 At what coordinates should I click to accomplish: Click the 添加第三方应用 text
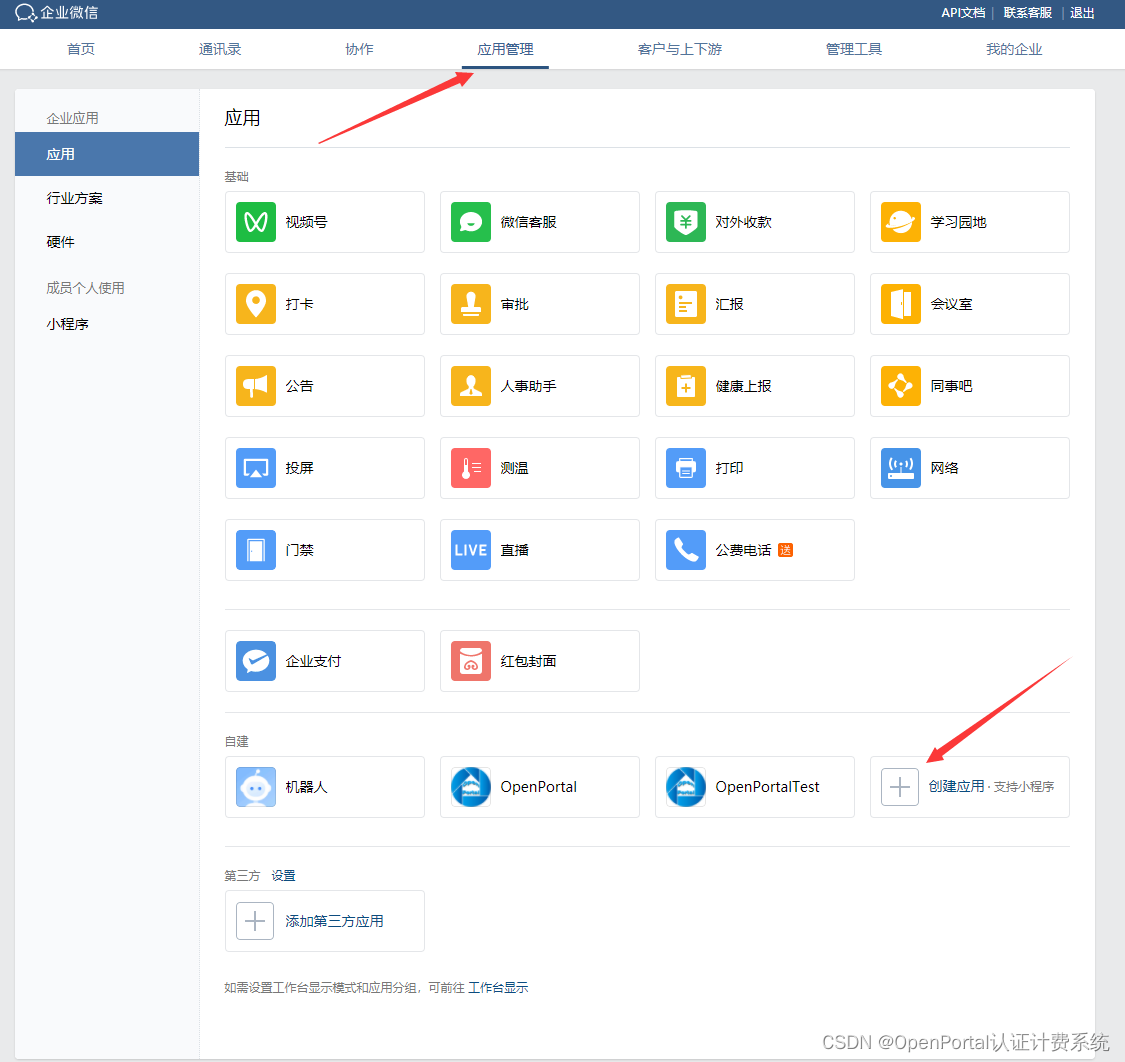point(334,921)
